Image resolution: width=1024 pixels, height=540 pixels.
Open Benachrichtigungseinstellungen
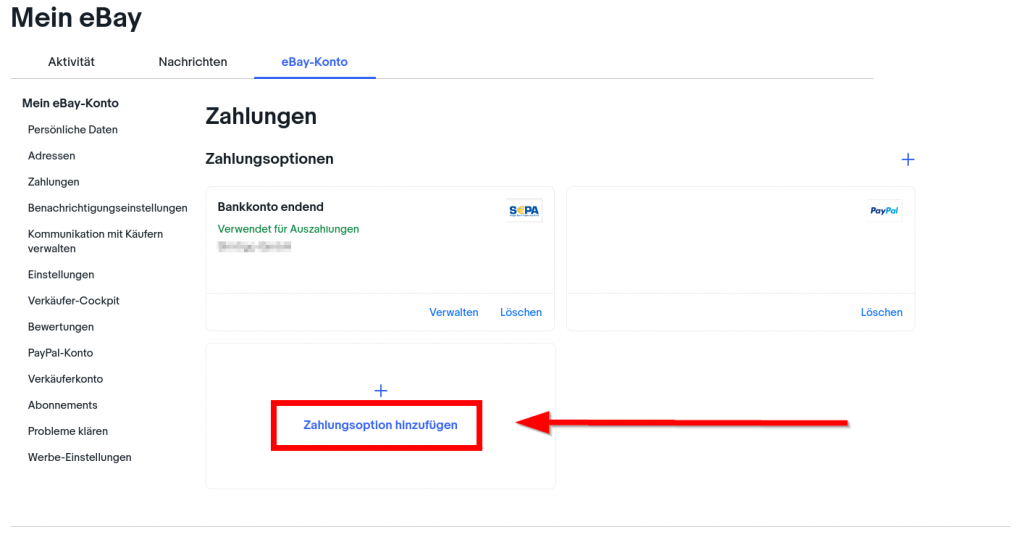107,208
